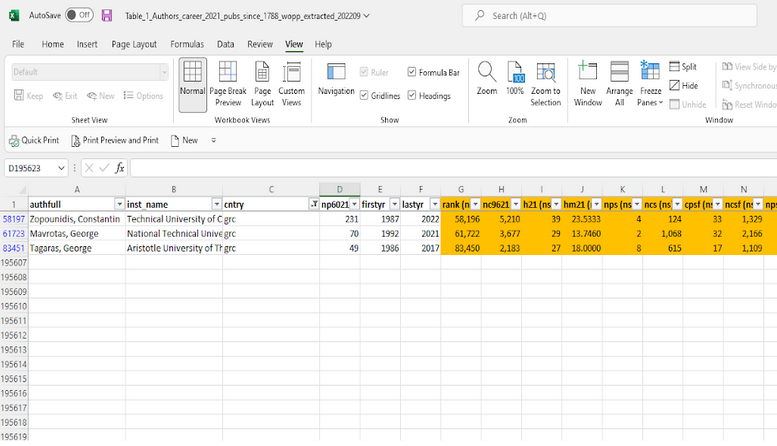This screenshot has height=446, width=777.
Task: Disable the Gridlines checkbox
Action: (364, 96)
